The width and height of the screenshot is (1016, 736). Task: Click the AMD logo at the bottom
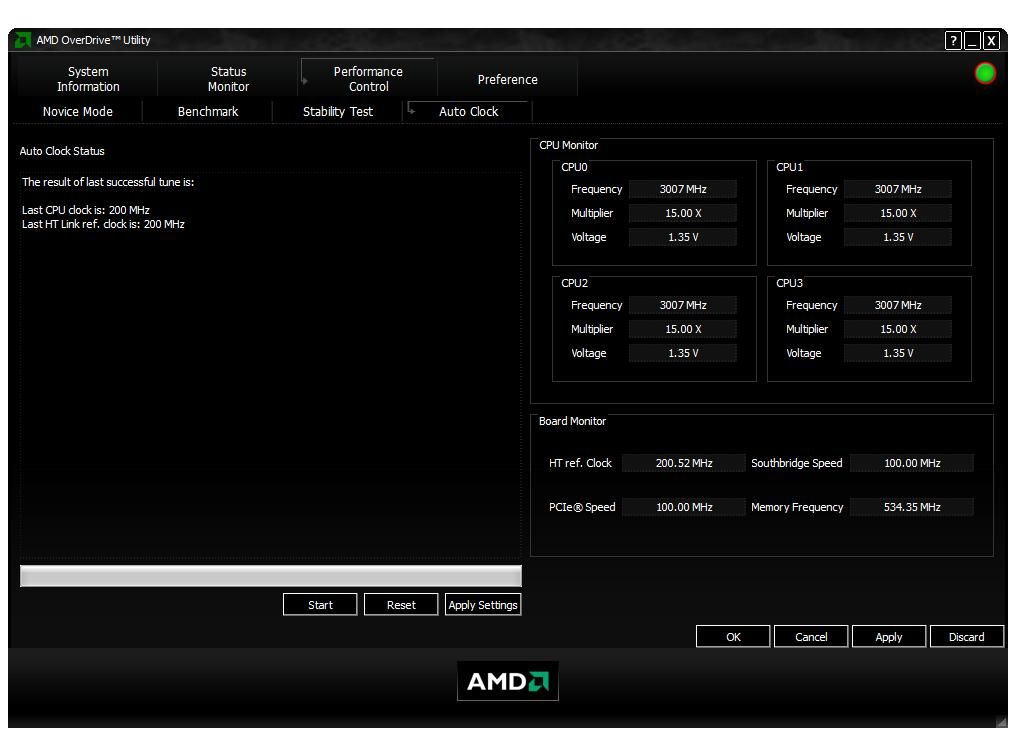508,680
